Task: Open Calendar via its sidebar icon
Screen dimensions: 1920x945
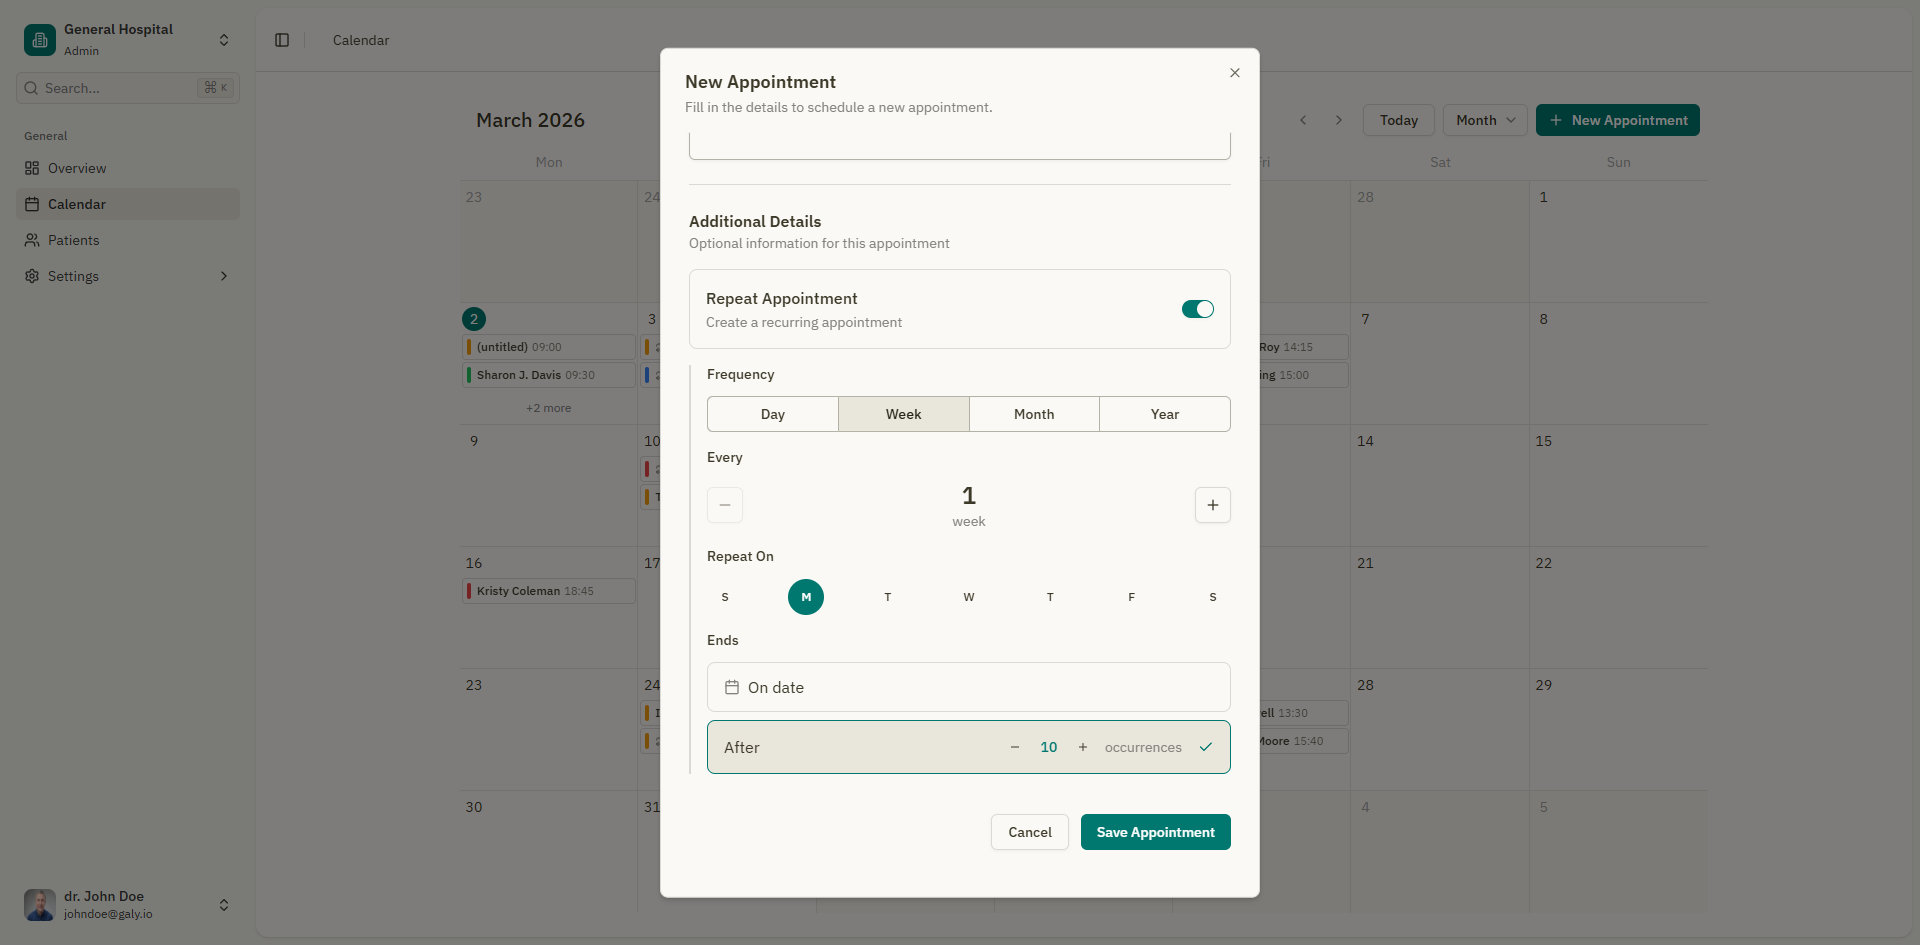Action: tap(33, 204)
